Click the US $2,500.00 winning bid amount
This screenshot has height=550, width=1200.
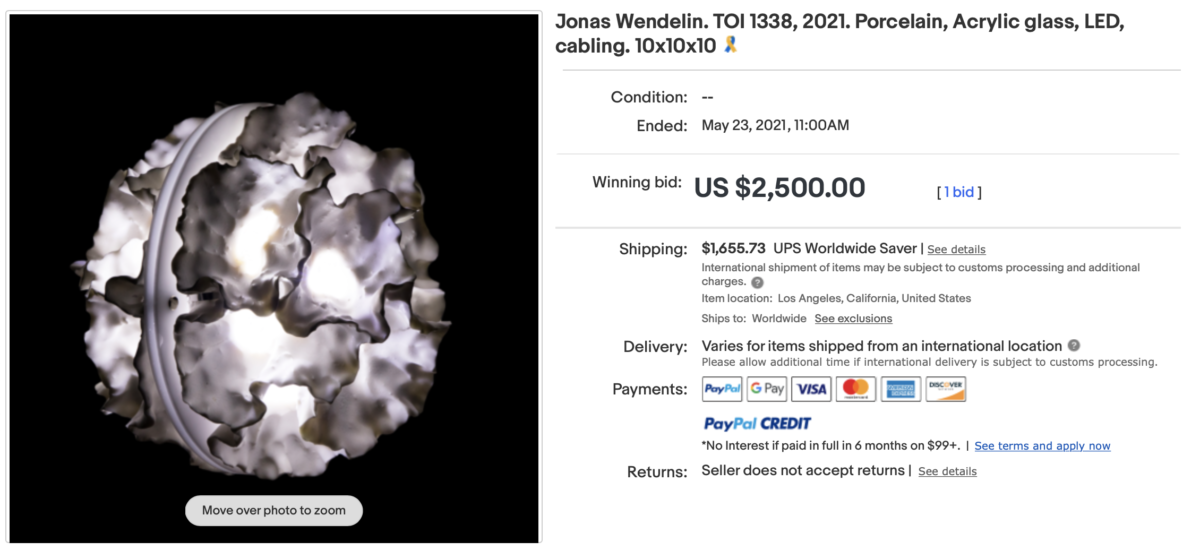tap(780, 188)
